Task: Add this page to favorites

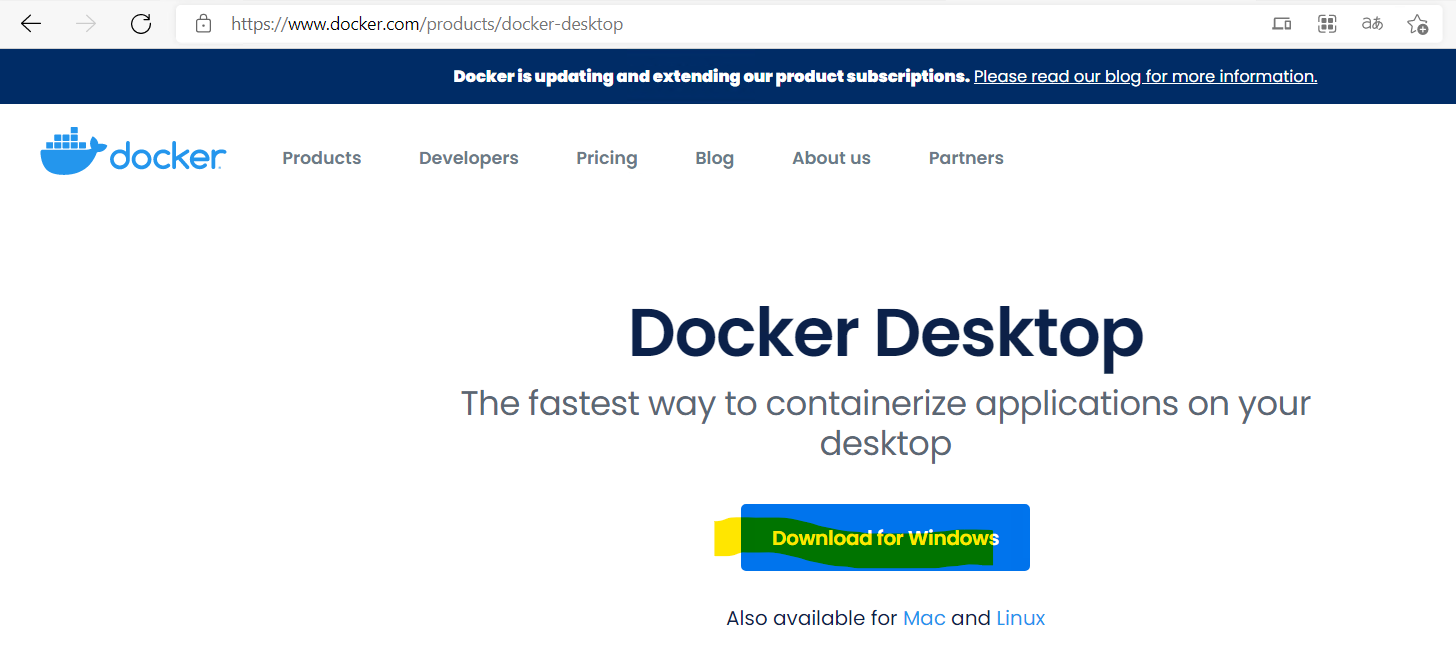Action: [x=1417, y=24]
